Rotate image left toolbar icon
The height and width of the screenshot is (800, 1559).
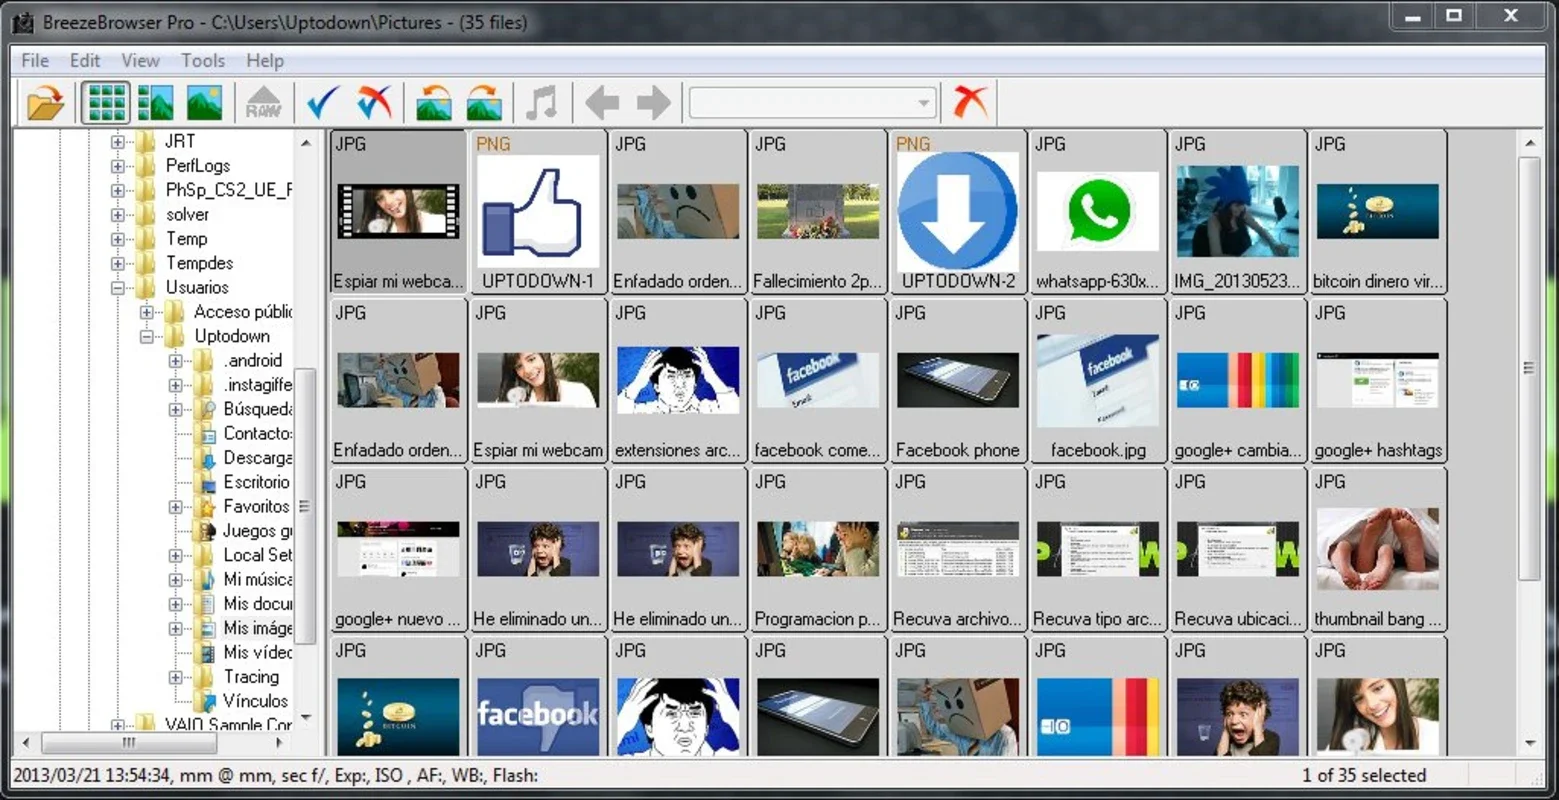click(433, 102)
